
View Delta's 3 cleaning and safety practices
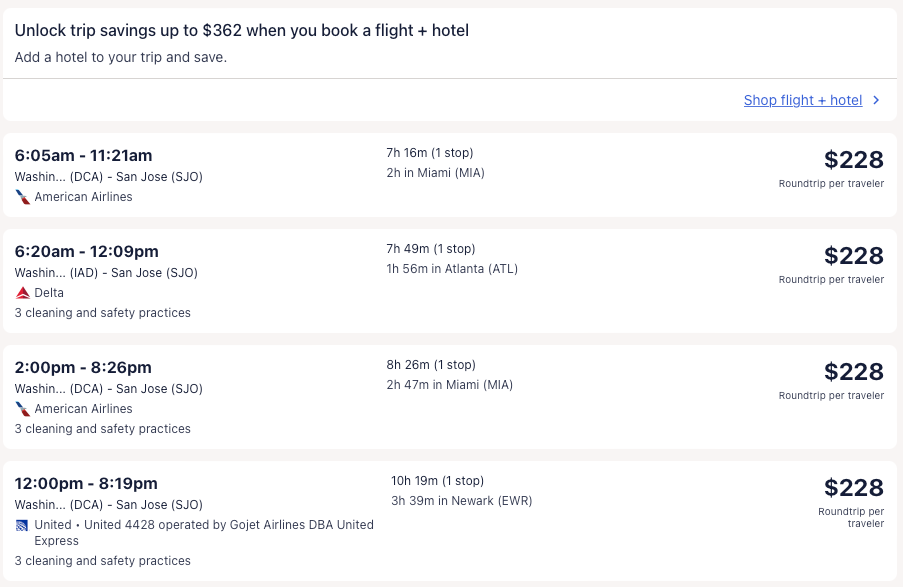coord(102,313)
